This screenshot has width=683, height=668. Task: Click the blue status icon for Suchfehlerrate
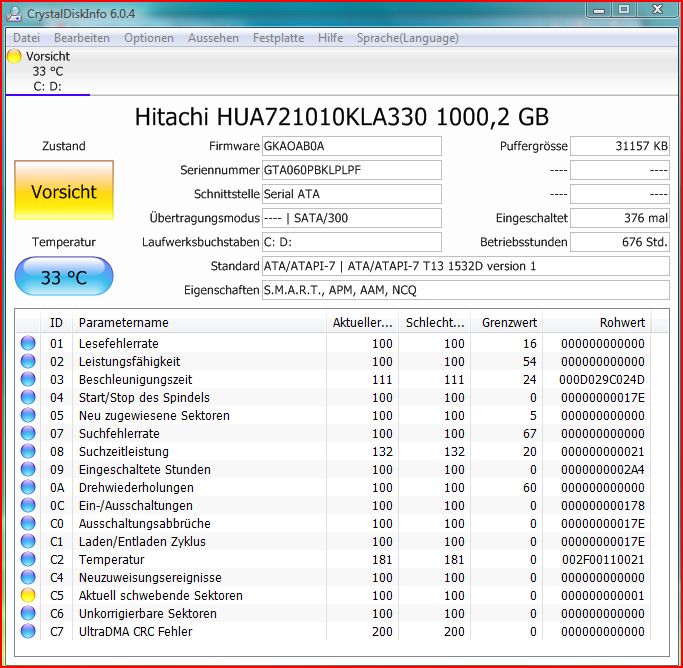pyautogui.click(x=28, y=433)
